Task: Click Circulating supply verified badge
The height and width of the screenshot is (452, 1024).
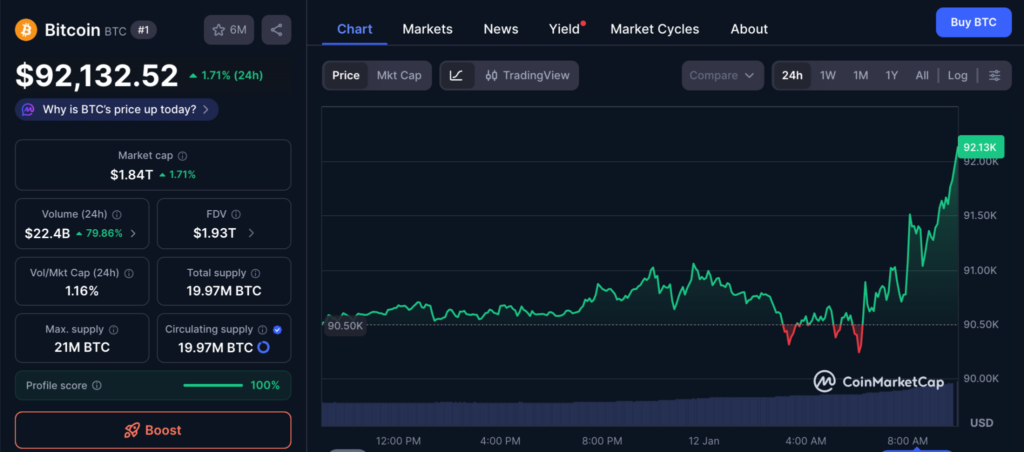Action: click(x=277, y=329)
